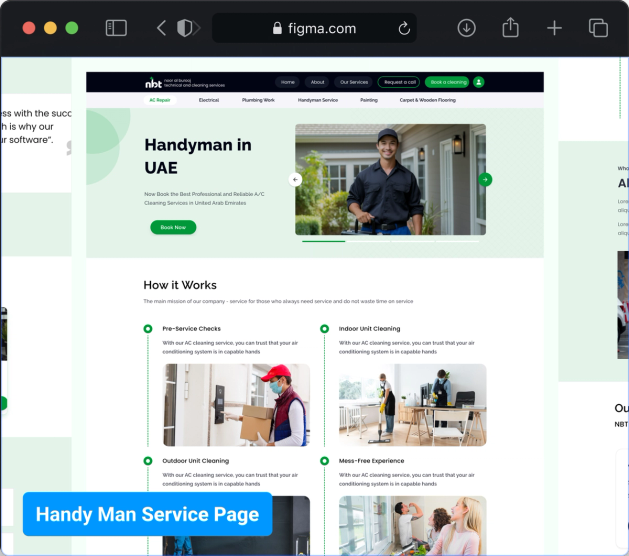Click the Pre-Service Checks step marker
Viewport: 629px width, 556px height.
pos(148,329)
